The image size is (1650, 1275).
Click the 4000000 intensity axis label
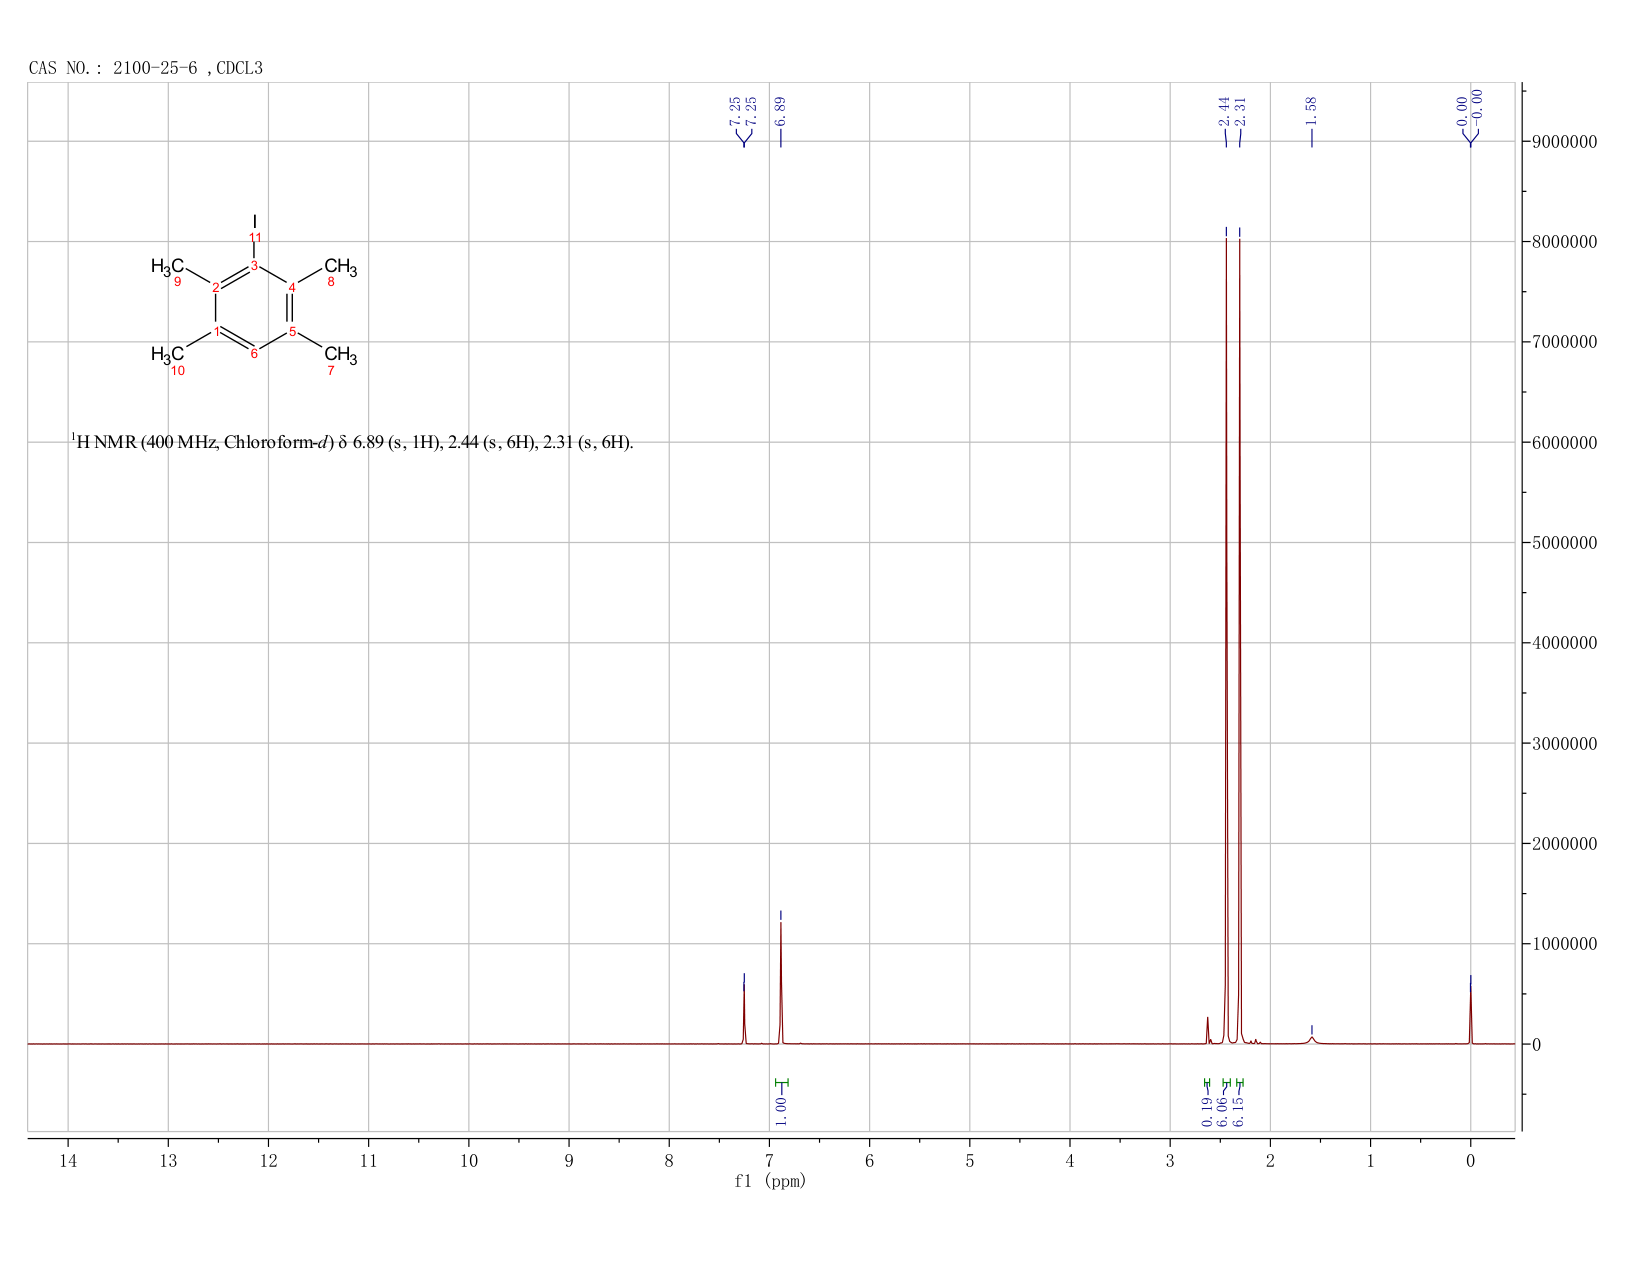[x=1564, y=643]
